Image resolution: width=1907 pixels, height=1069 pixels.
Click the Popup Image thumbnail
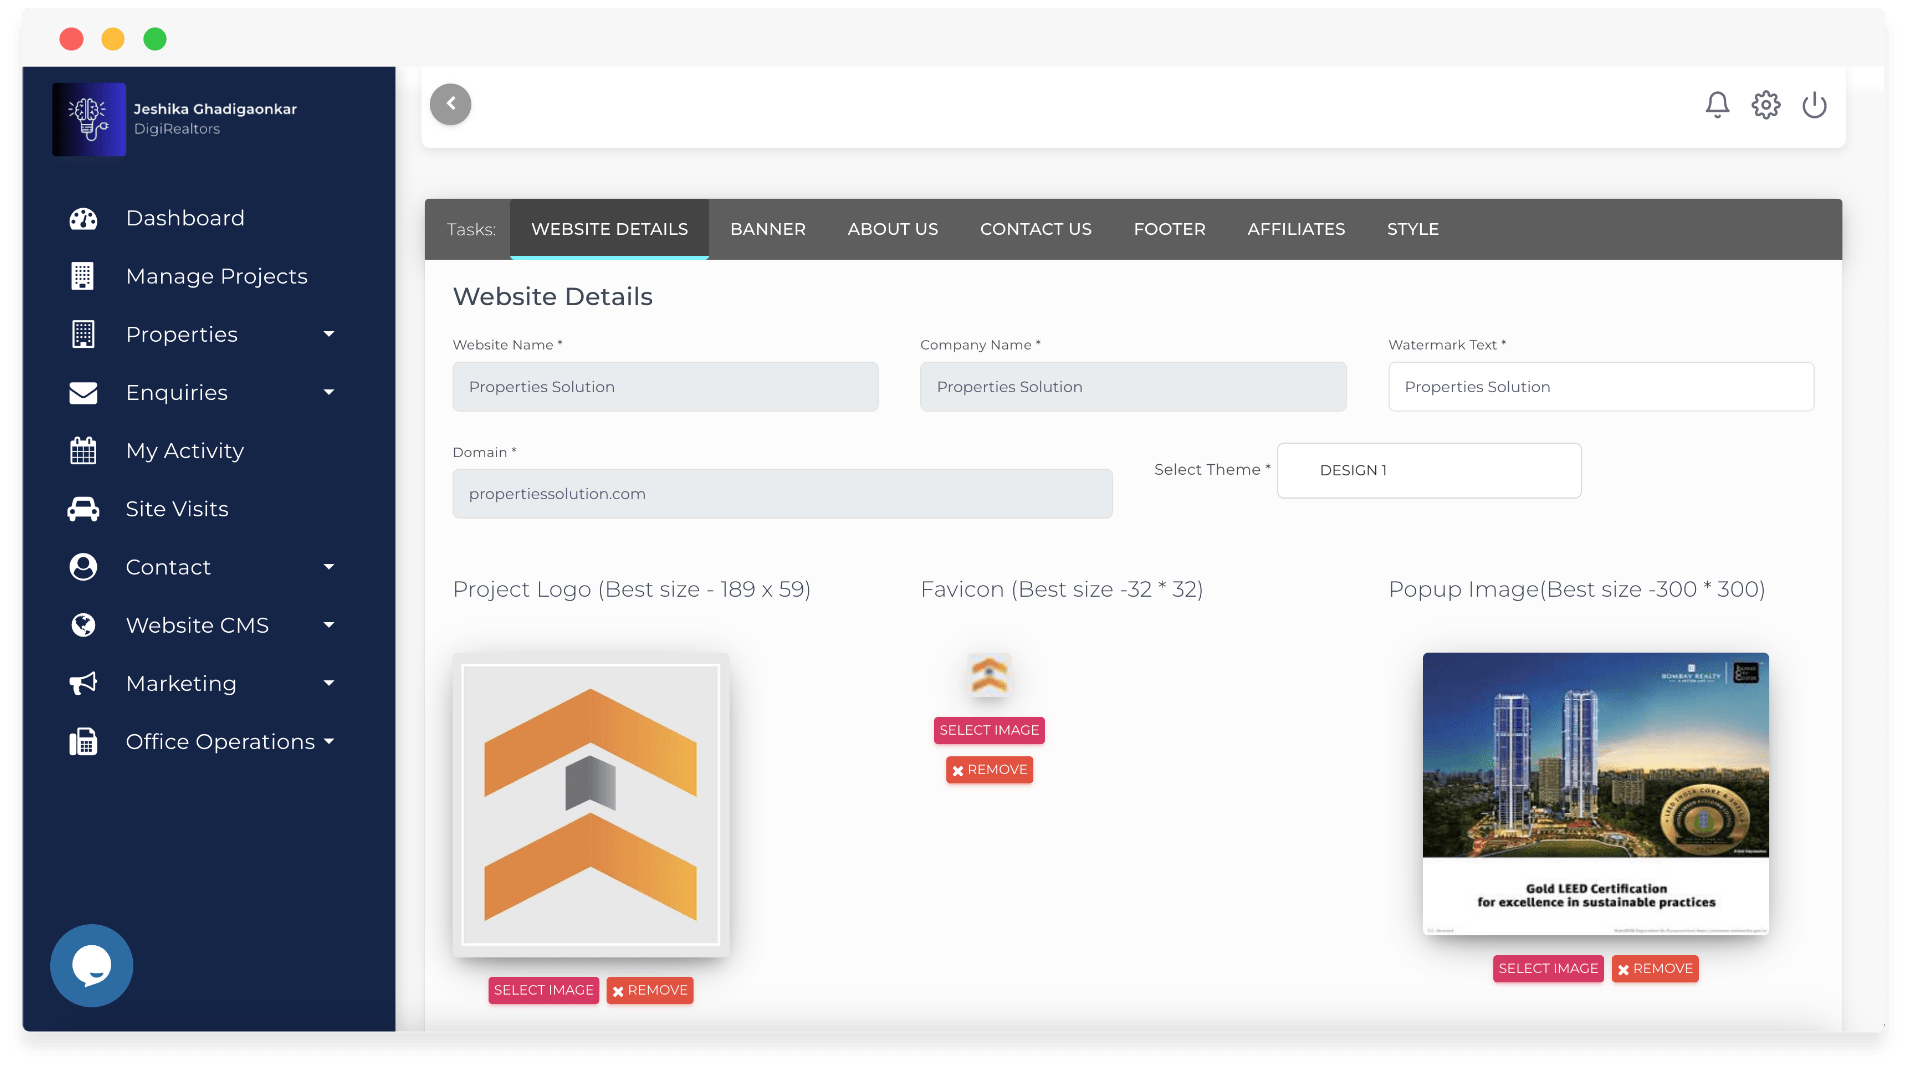[1595, 794]
